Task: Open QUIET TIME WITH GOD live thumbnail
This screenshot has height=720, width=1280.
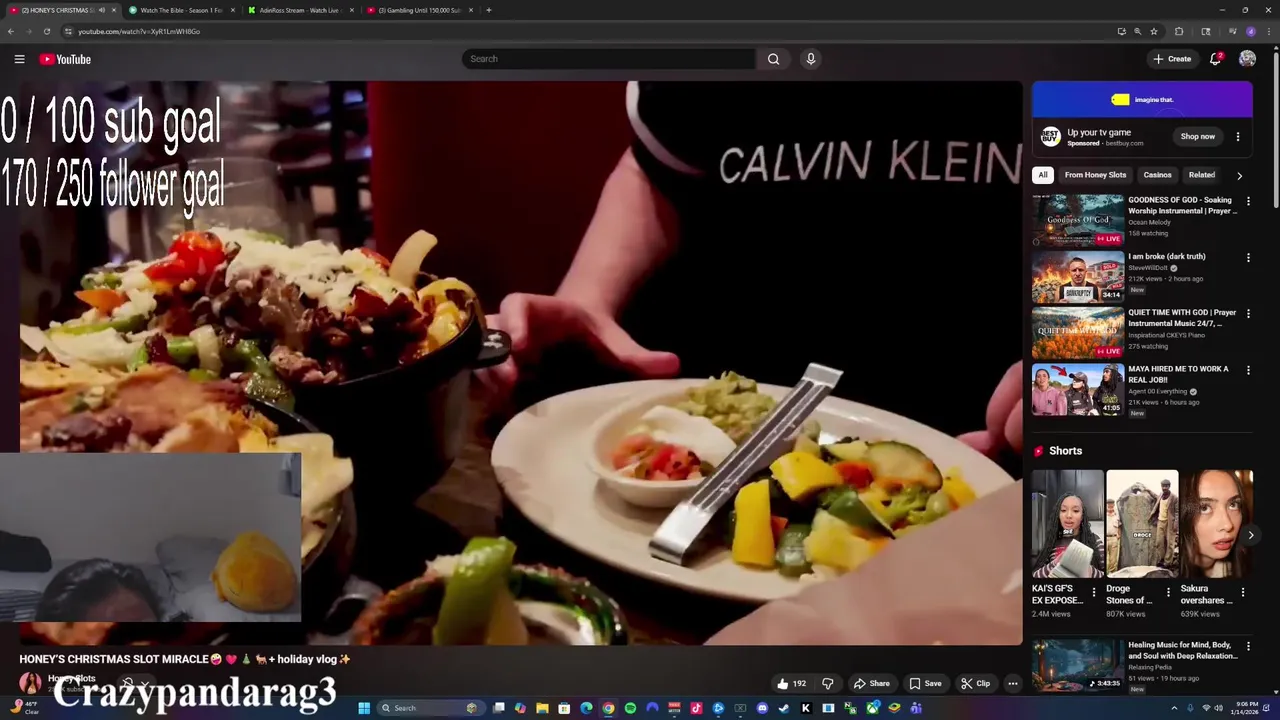Action: click(1078, 333)
